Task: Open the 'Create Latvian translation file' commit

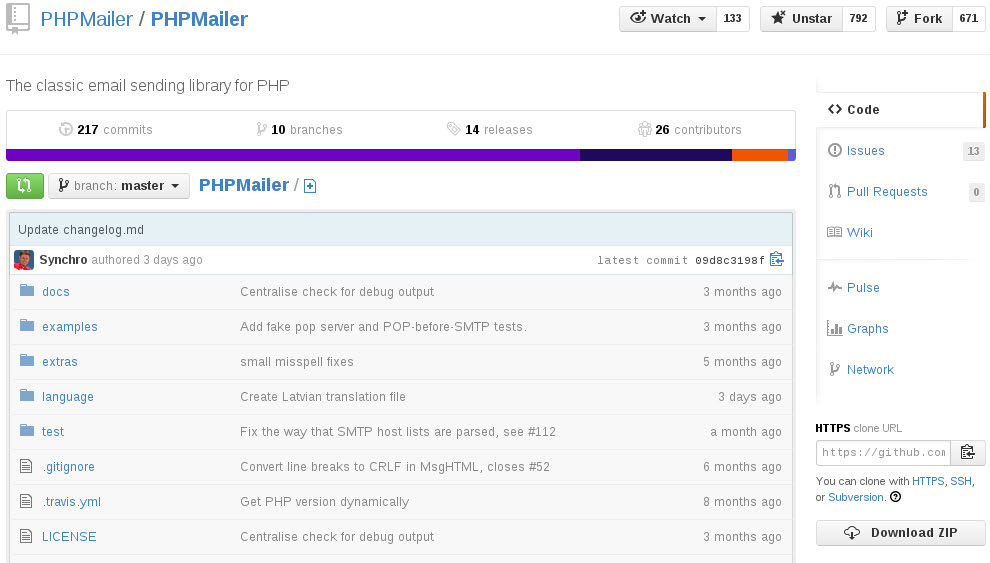Action: 323,396
